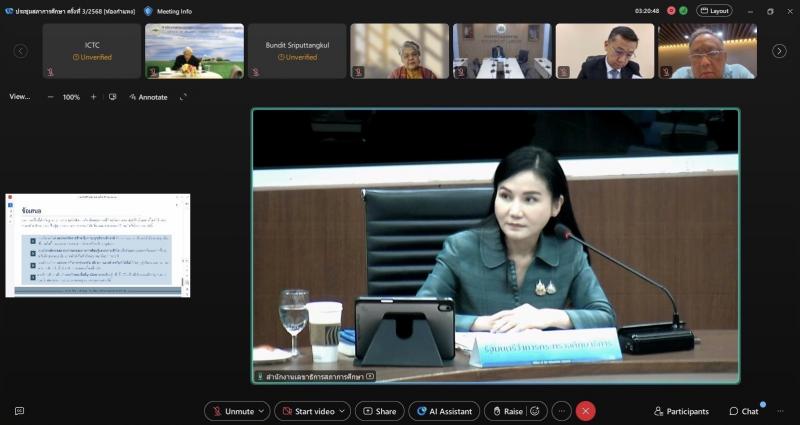Image resolution: width=800 pixels, height=425 pixels.
Task: Click the shared document thumbnail
Action: 97,245
